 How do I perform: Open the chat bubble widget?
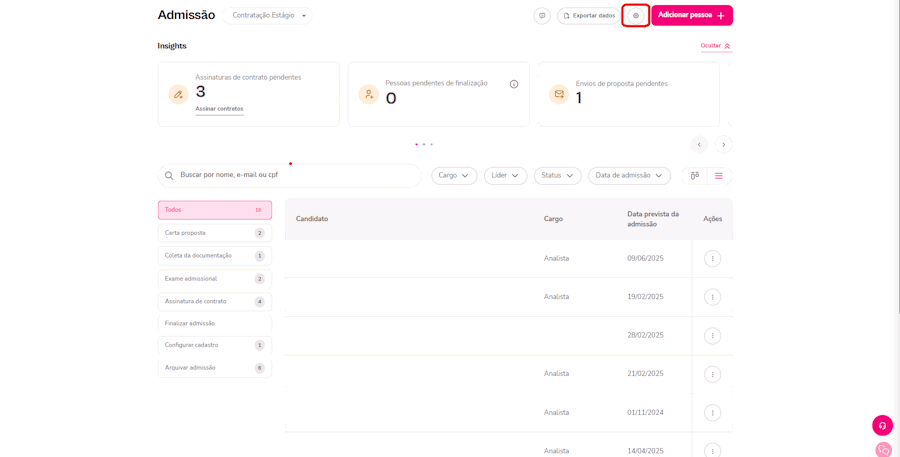click(x=884, y=450)
